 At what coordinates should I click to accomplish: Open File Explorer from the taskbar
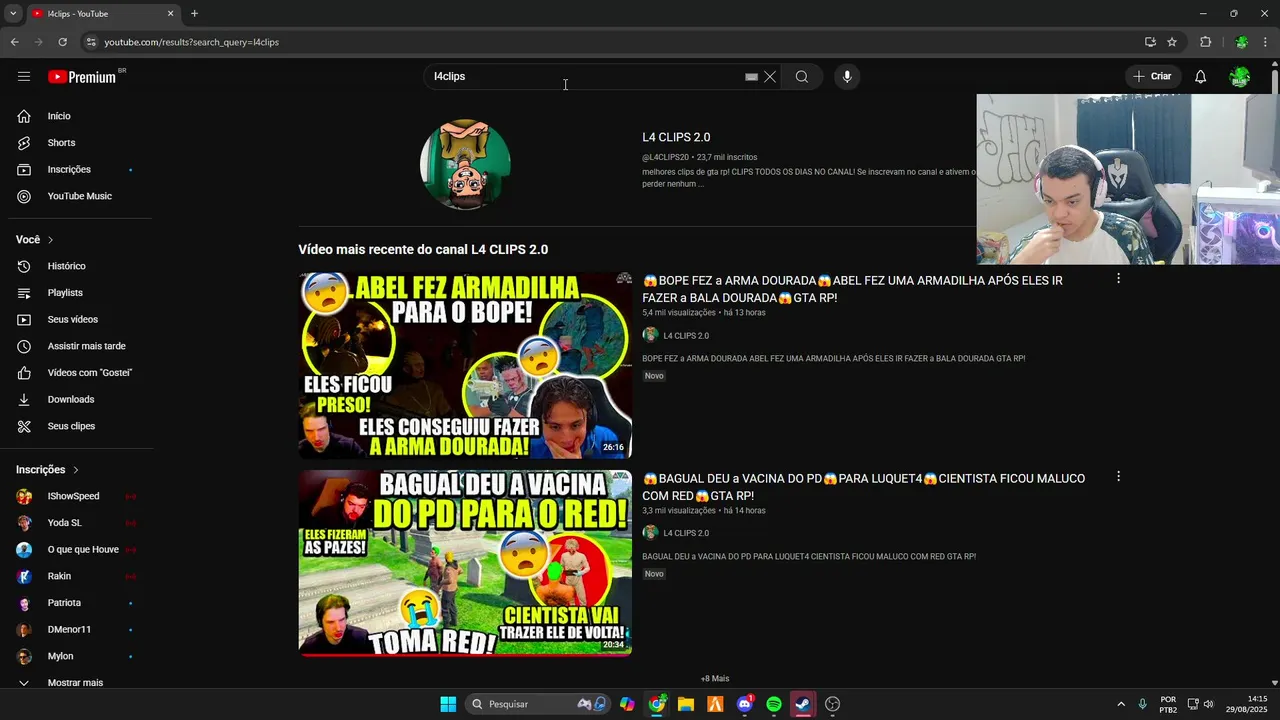point(686,704)
